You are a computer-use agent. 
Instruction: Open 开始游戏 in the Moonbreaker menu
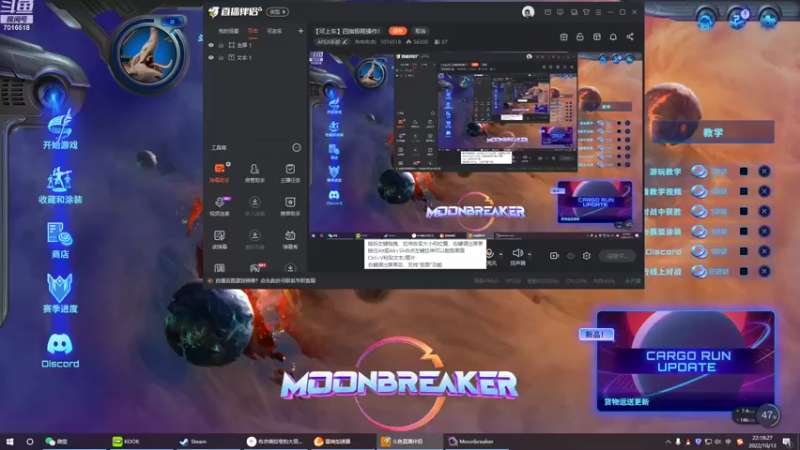60,130
